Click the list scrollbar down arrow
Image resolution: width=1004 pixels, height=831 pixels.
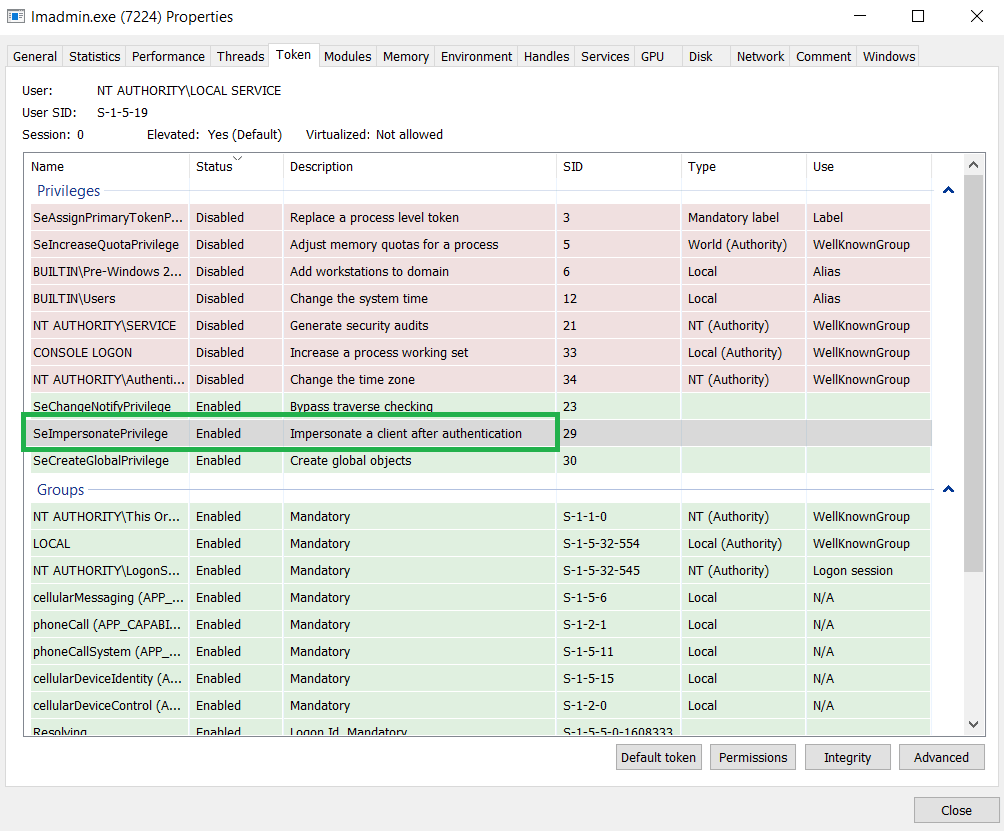pos(973,725)
